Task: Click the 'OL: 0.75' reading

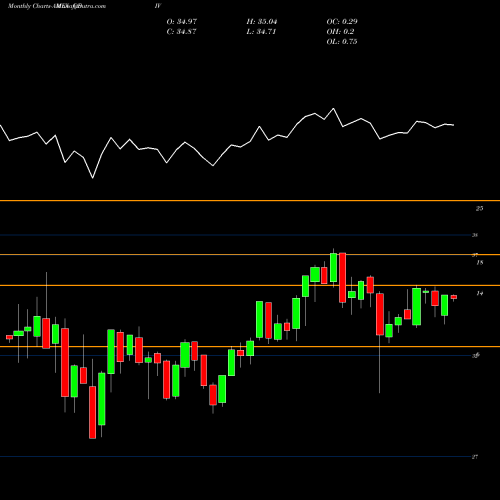Action: (342, 42)
